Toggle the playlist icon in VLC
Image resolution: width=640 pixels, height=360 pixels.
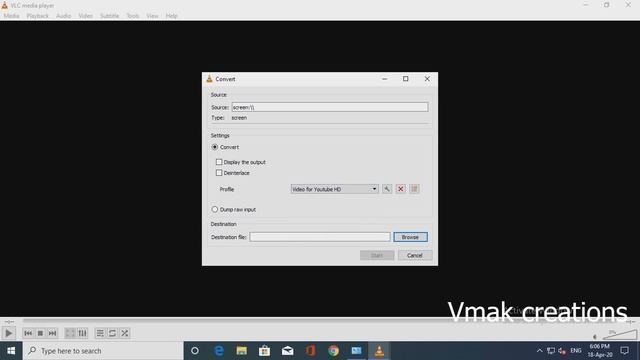point(100,333)
